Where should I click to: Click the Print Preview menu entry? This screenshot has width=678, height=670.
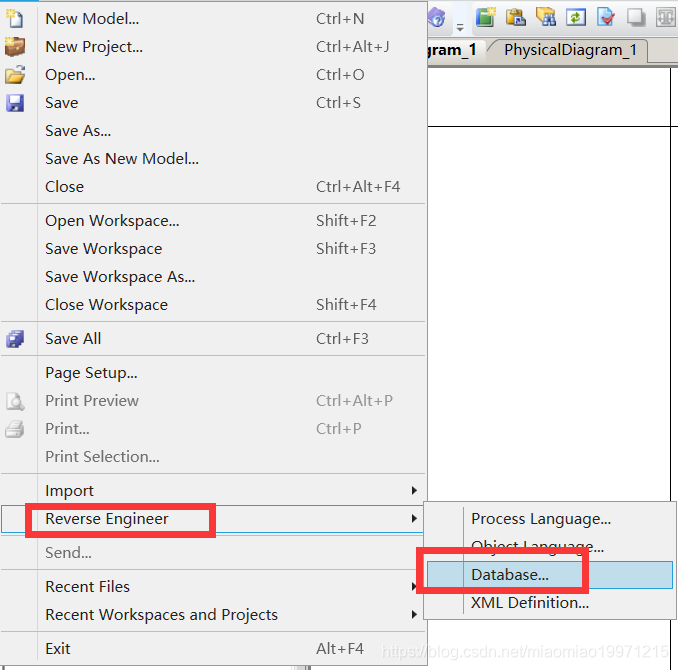tap(214, 401)
